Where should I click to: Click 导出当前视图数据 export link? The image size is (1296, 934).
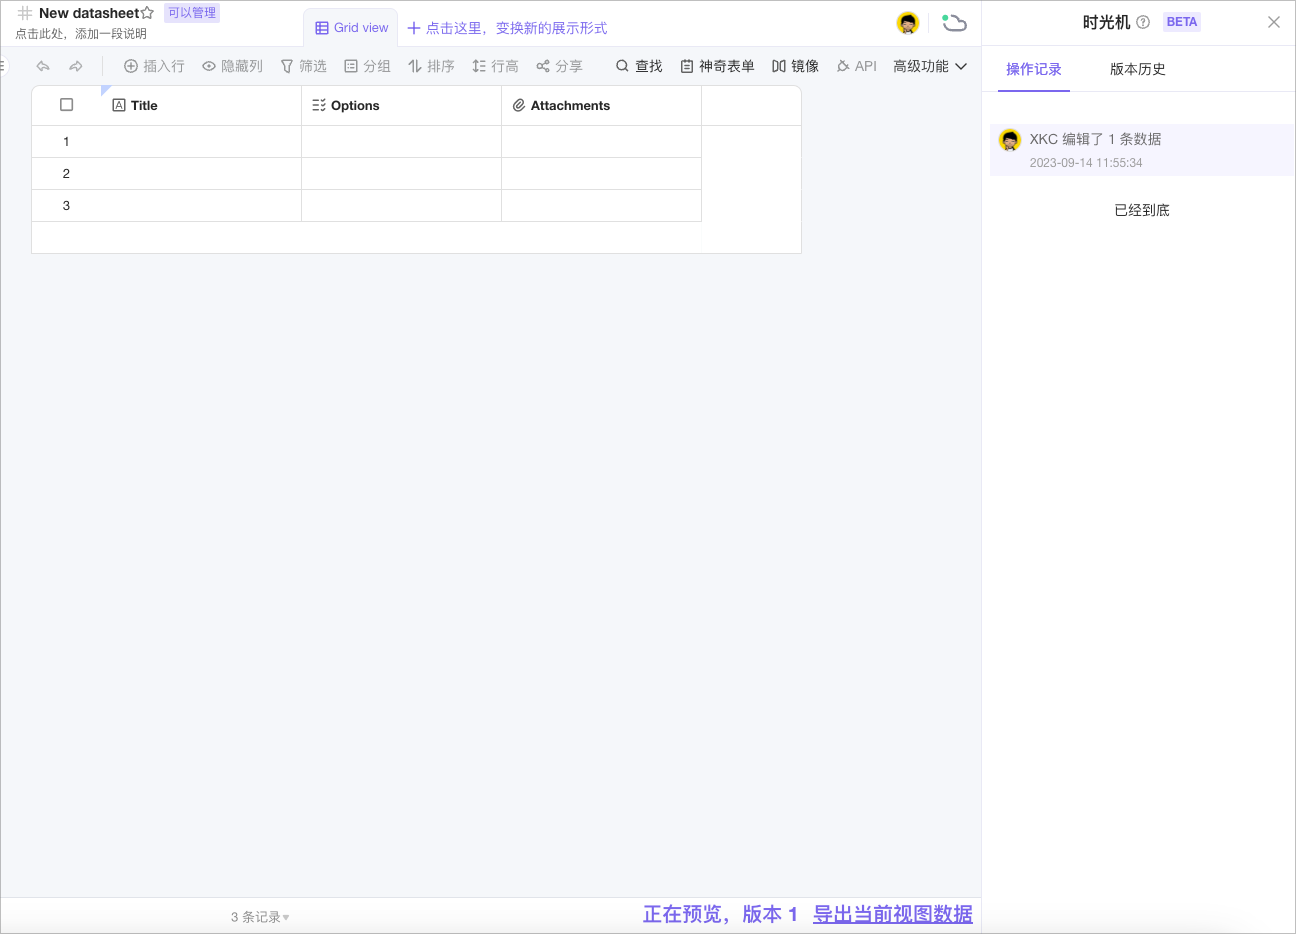tap(892, 914)
